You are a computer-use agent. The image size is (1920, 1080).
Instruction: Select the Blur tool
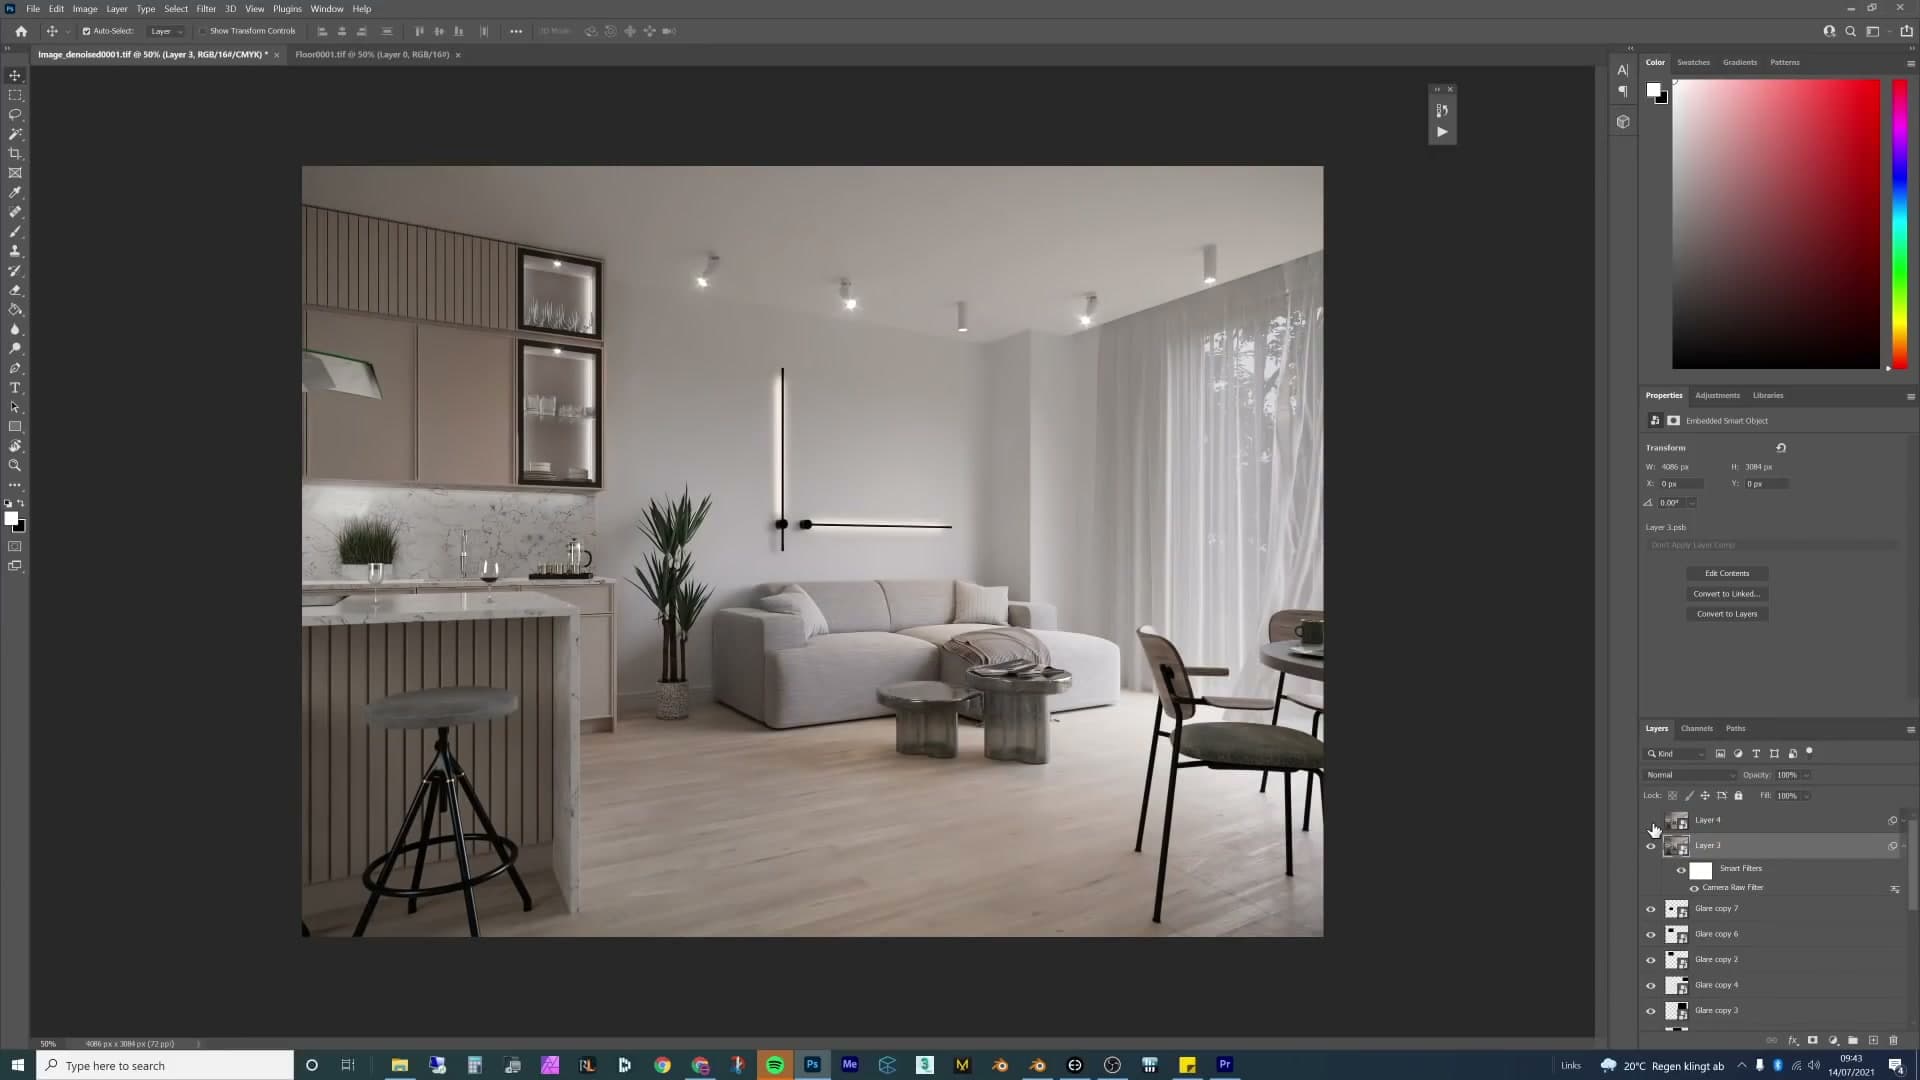pyautogui.click(x=15, y=329)
